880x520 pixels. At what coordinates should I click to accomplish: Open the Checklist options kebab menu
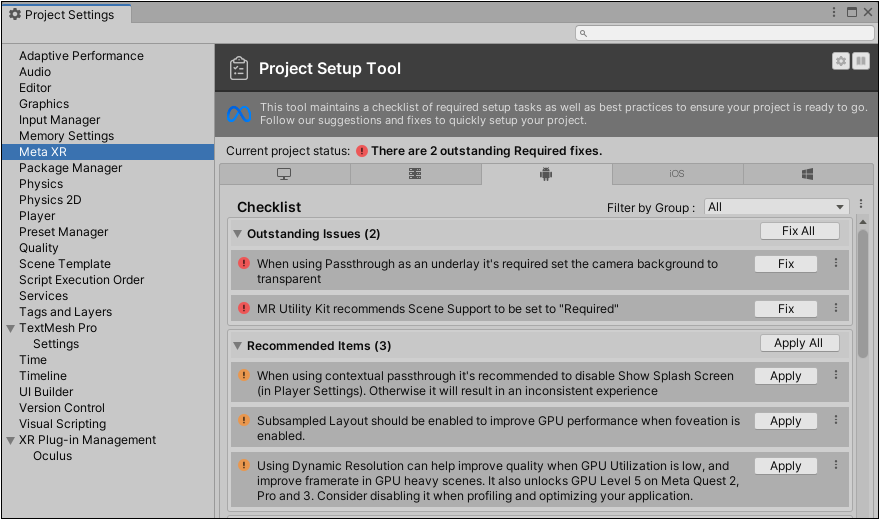(x=861, y=204)
